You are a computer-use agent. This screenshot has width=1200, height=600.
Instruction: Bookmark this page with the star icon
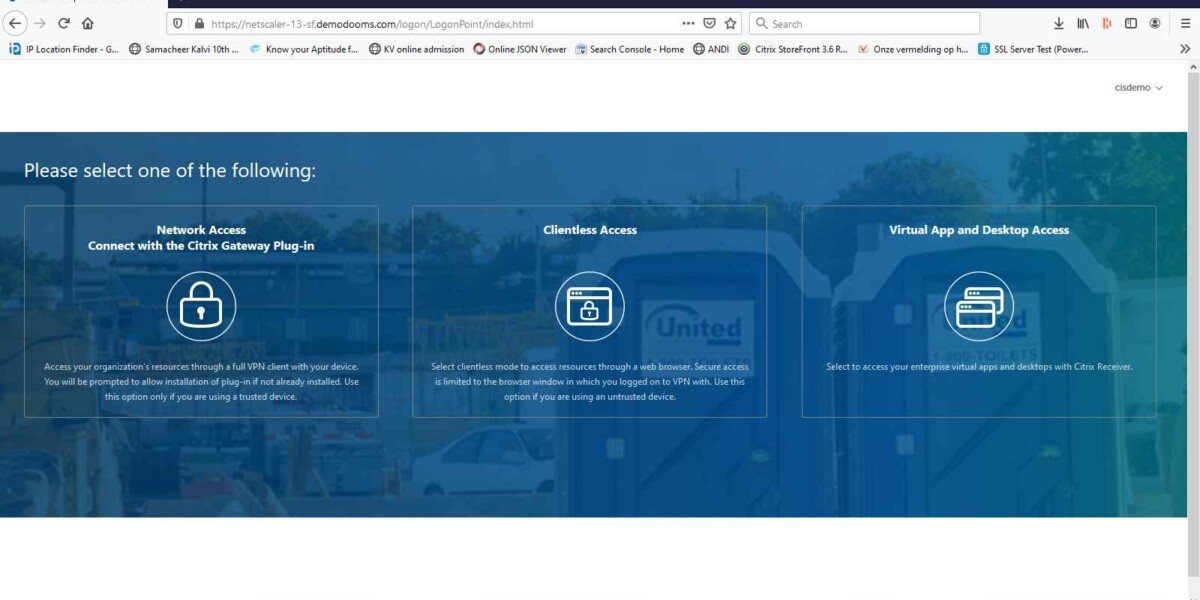[731, 23]
